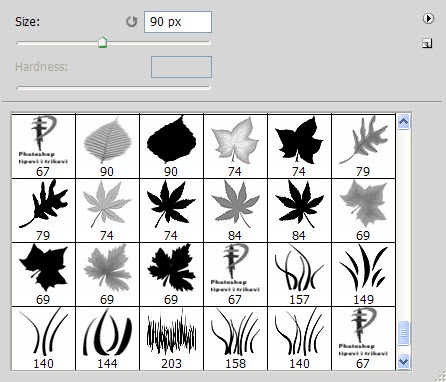Click the Size slider handle
The width and height of the screenshot is (446, 382).
pos(103,42)
